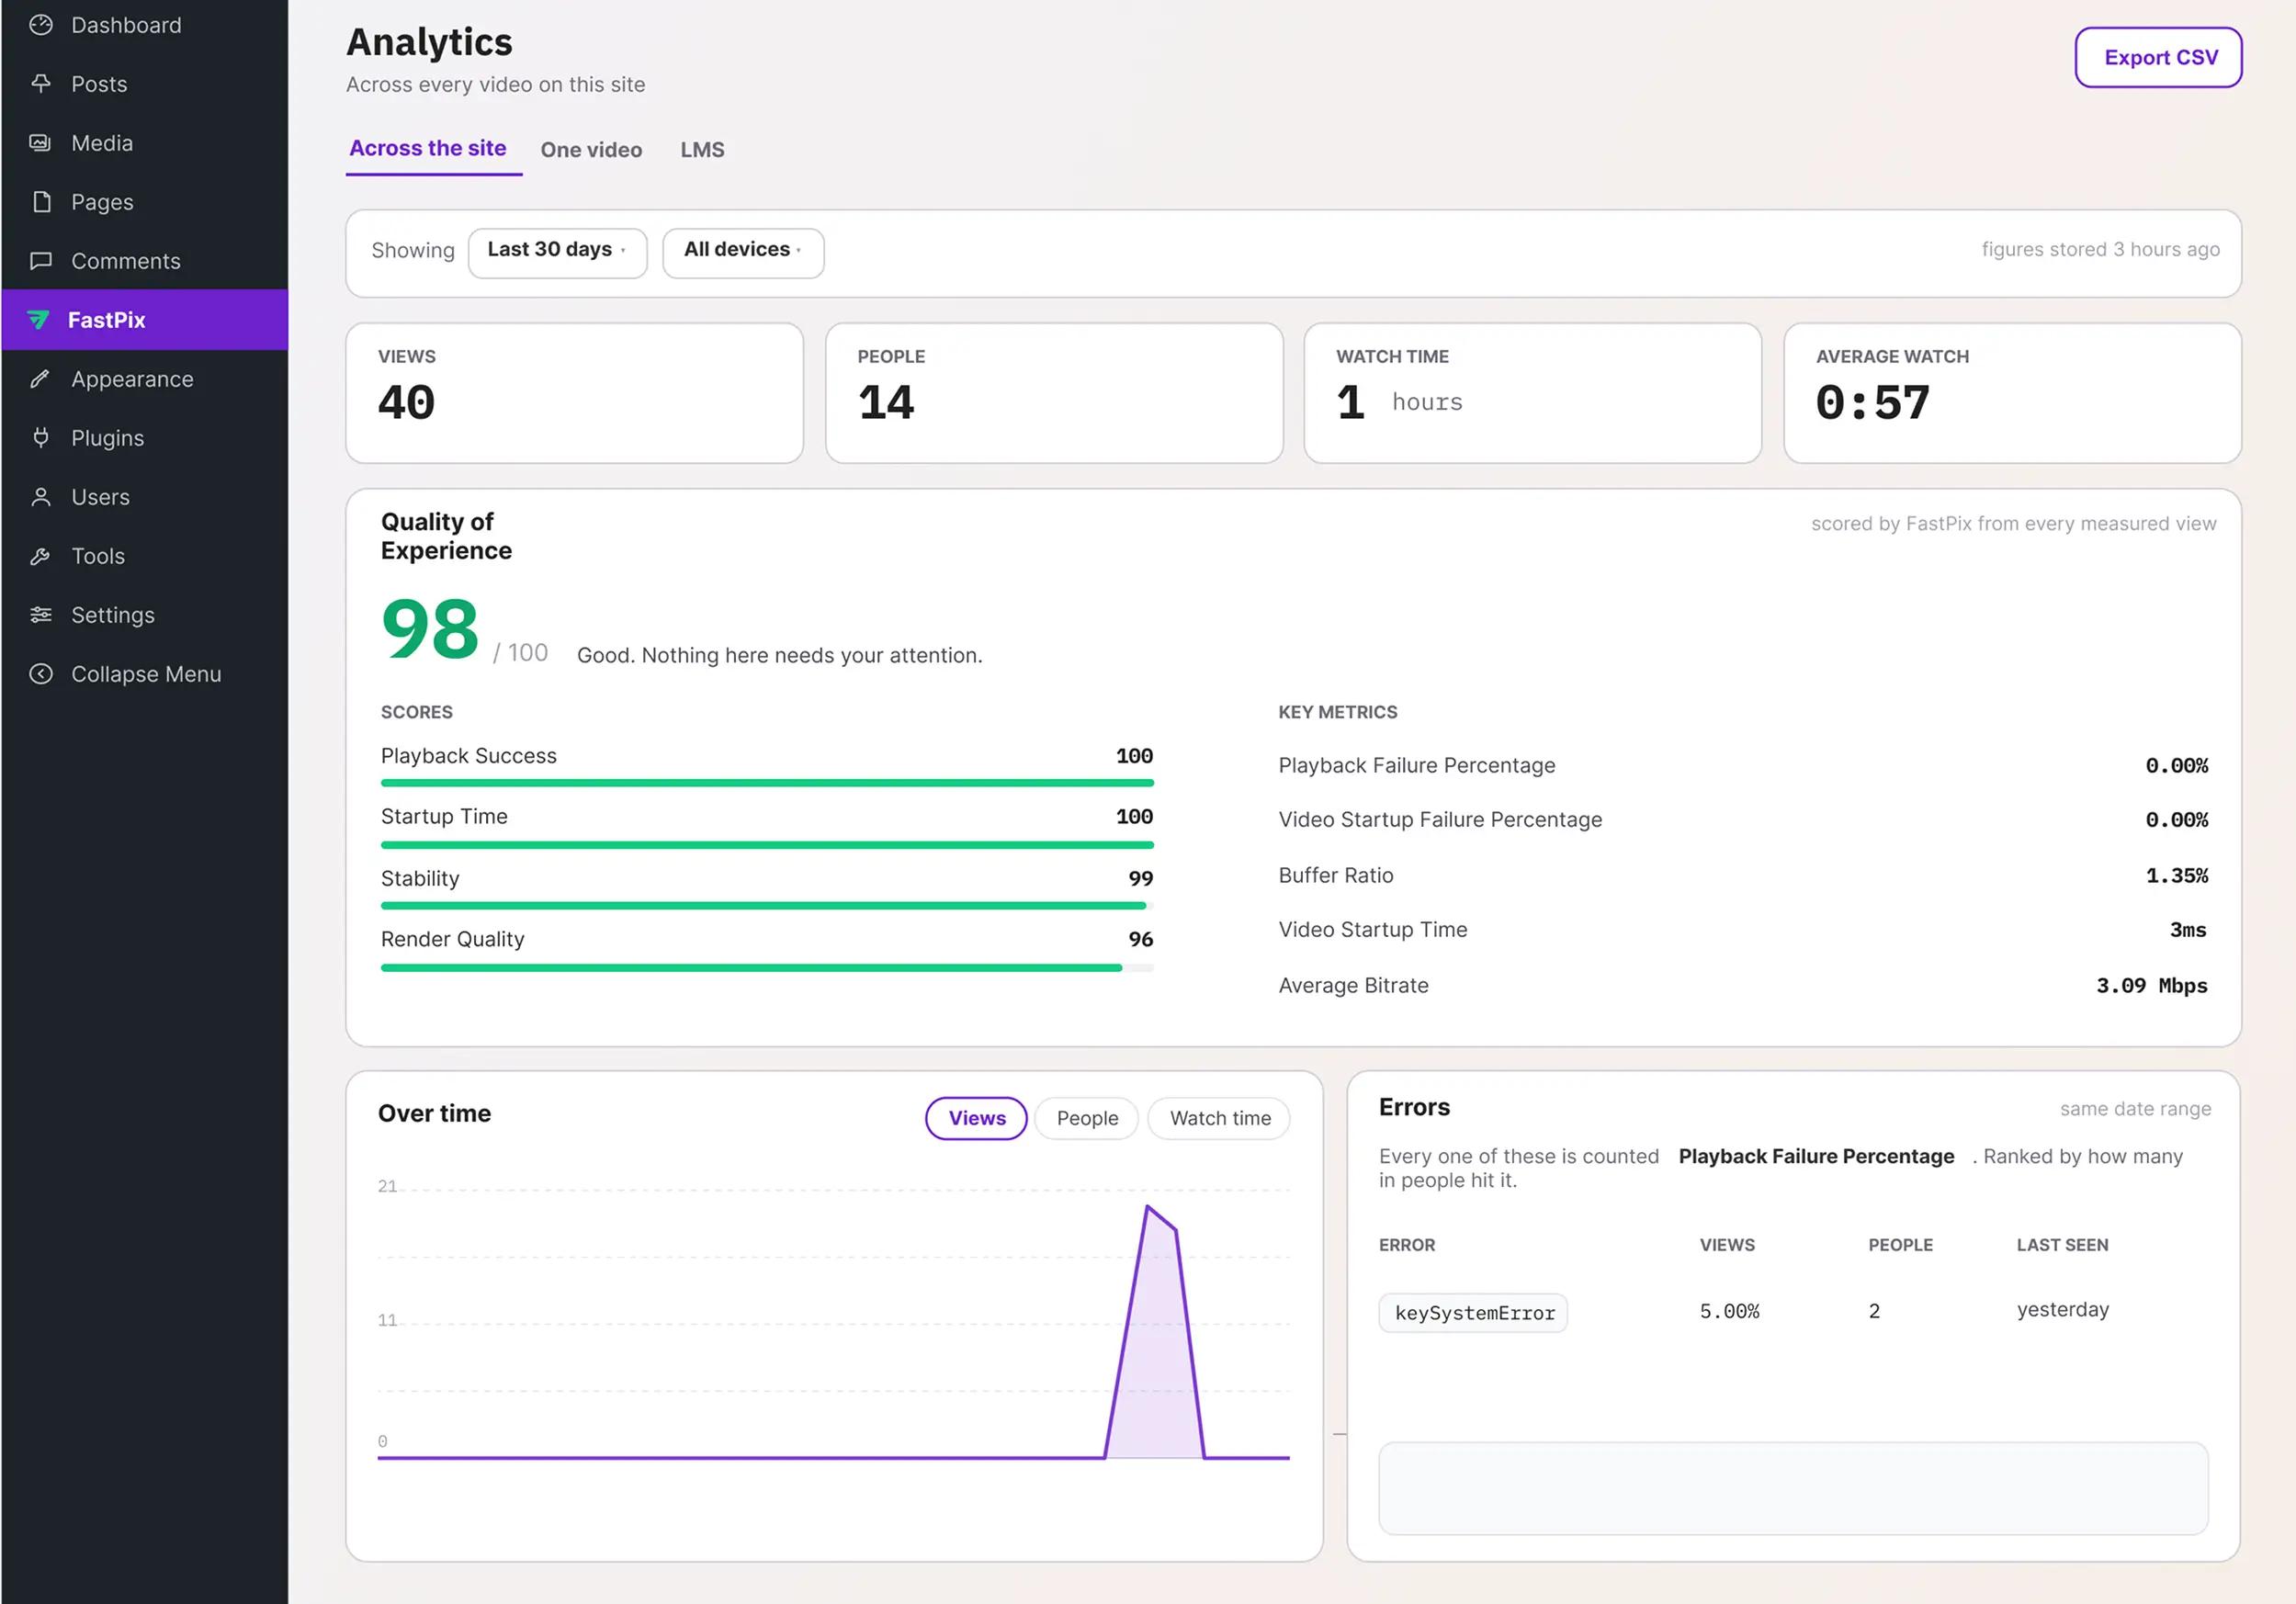Click the Video Startup Time 3ms value
Screen dimensions: 2296x1604
pos(2187,930)
